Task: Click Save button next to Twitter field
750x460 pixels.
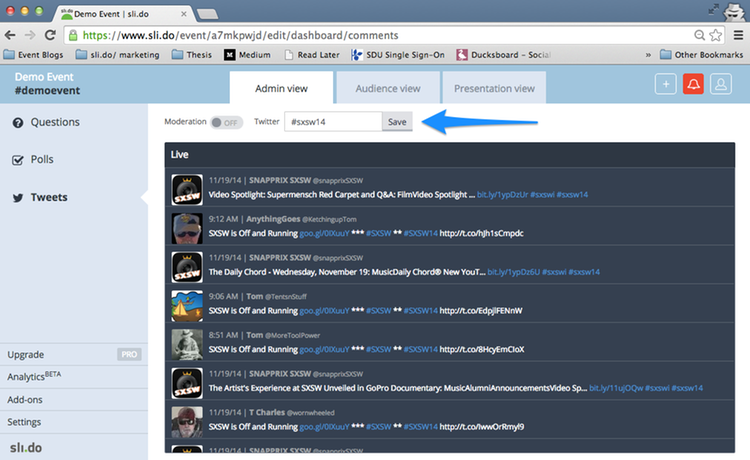Action: point(397,122)
